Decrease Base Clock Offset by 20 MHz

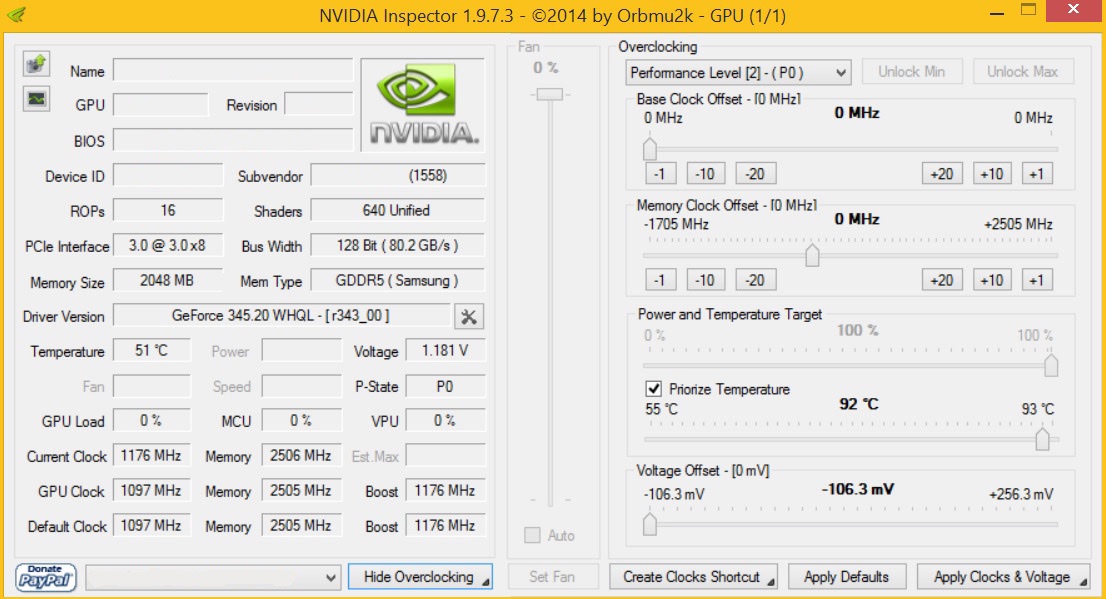click(x=755, y=174)
